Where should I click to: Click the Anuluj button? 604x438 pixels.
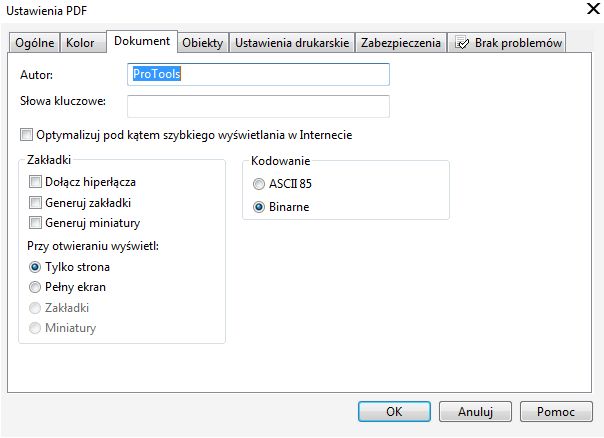tap(476, 411)
